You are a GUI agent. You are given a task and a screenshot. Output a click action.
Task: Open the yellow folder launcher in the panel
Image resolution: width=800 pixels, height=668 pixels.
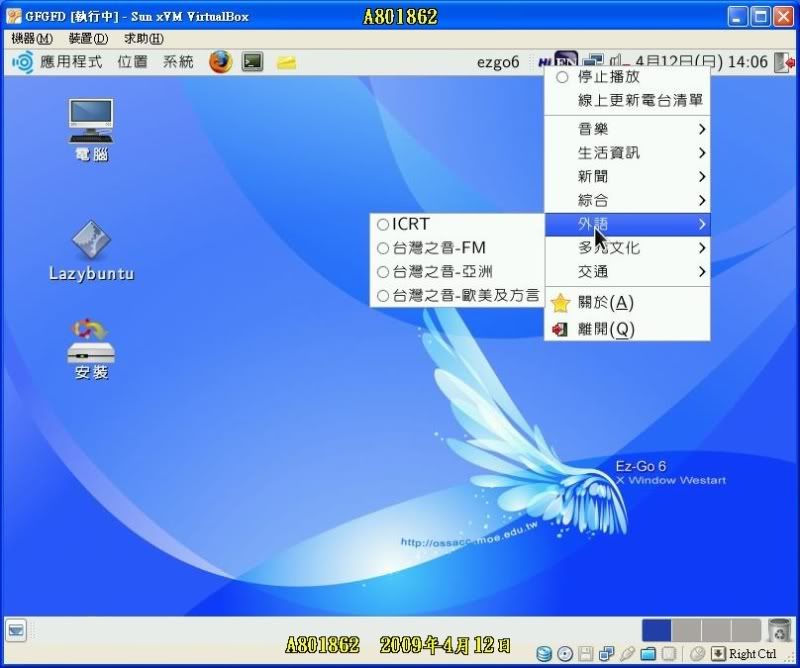pos(286,63)
